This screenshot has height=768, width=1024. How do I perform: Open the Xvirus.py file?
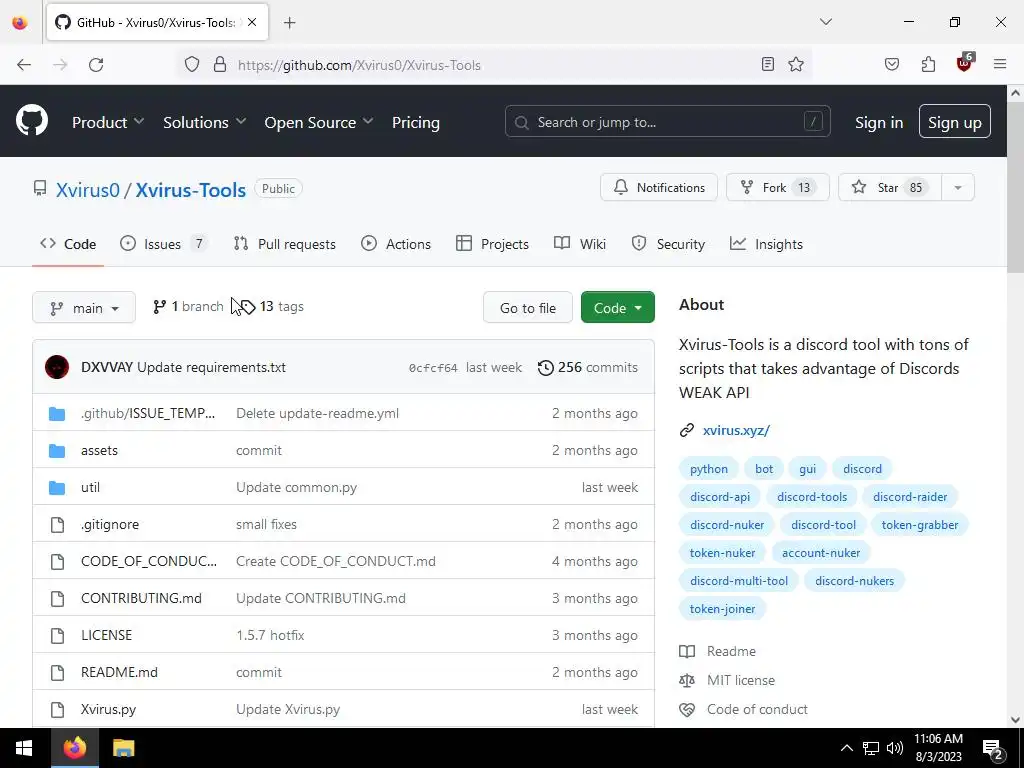[x=108, y=709]
